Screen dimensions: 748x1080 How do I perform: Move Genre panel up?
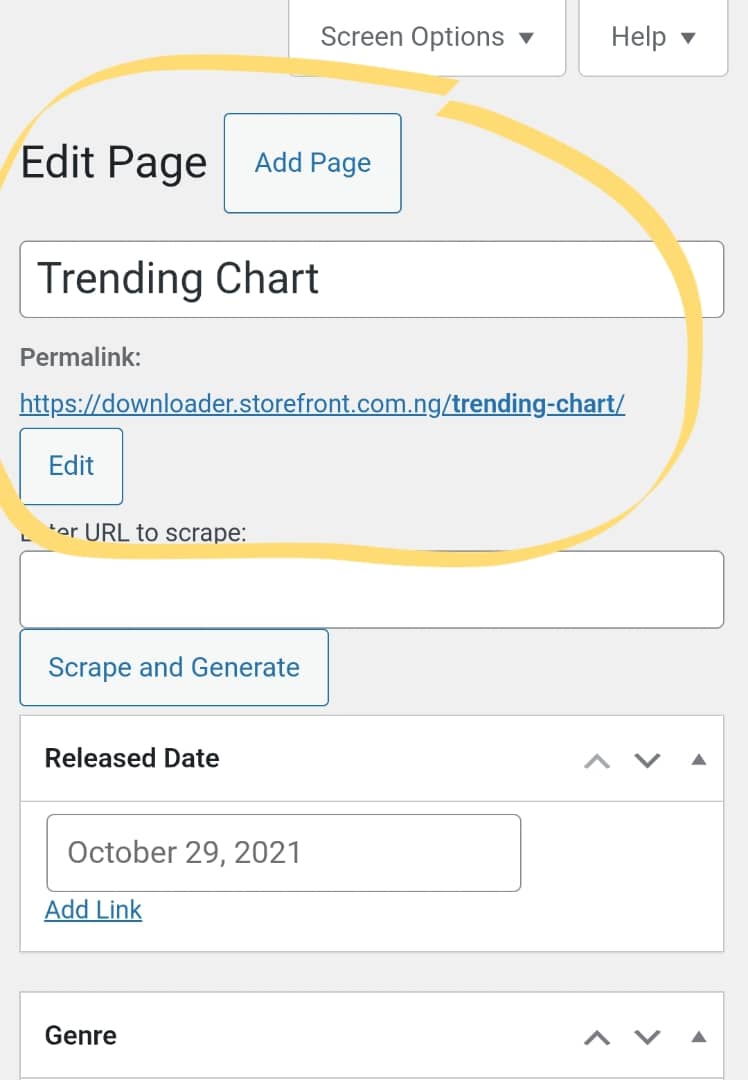point(596,1037)
